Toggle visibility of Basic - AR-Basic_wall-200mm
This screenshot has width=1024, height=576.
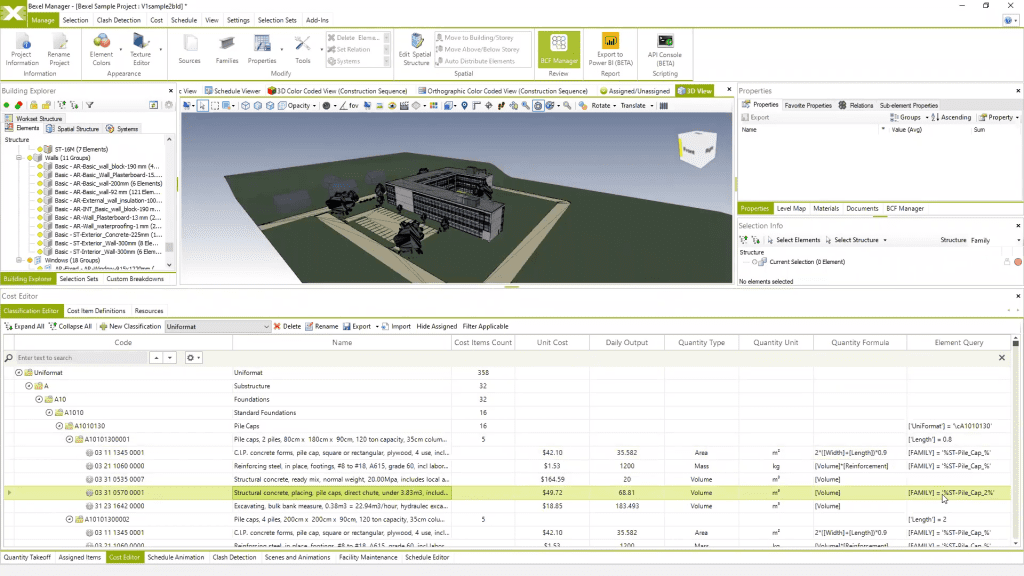[40, 184]
